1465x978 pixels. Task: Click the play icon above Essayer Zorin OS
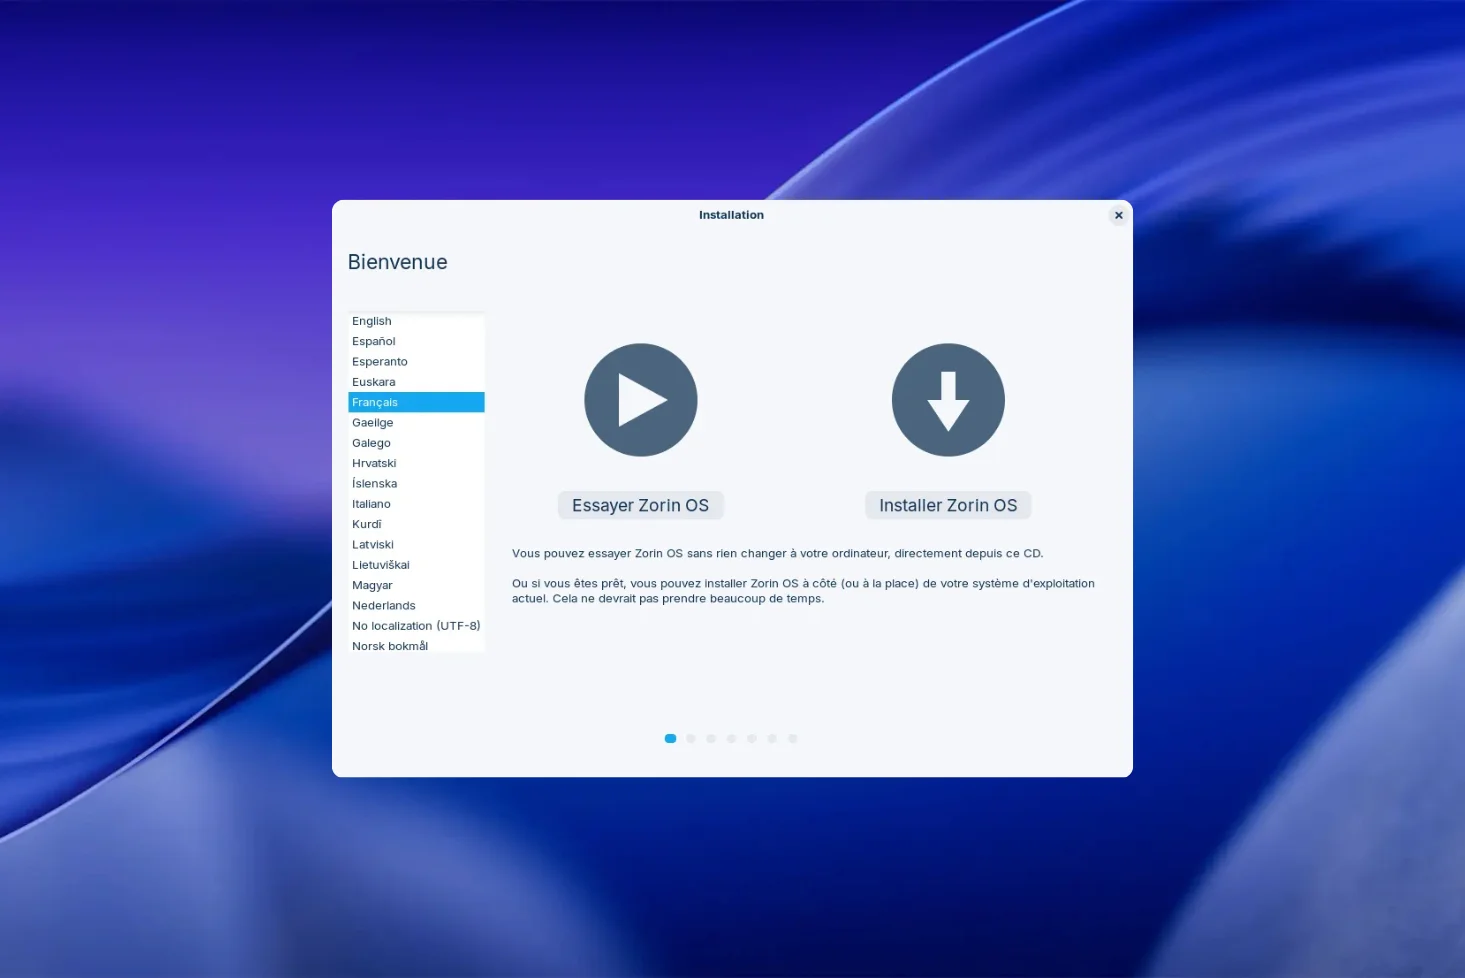pyautogui.click(x=640, y=399)
